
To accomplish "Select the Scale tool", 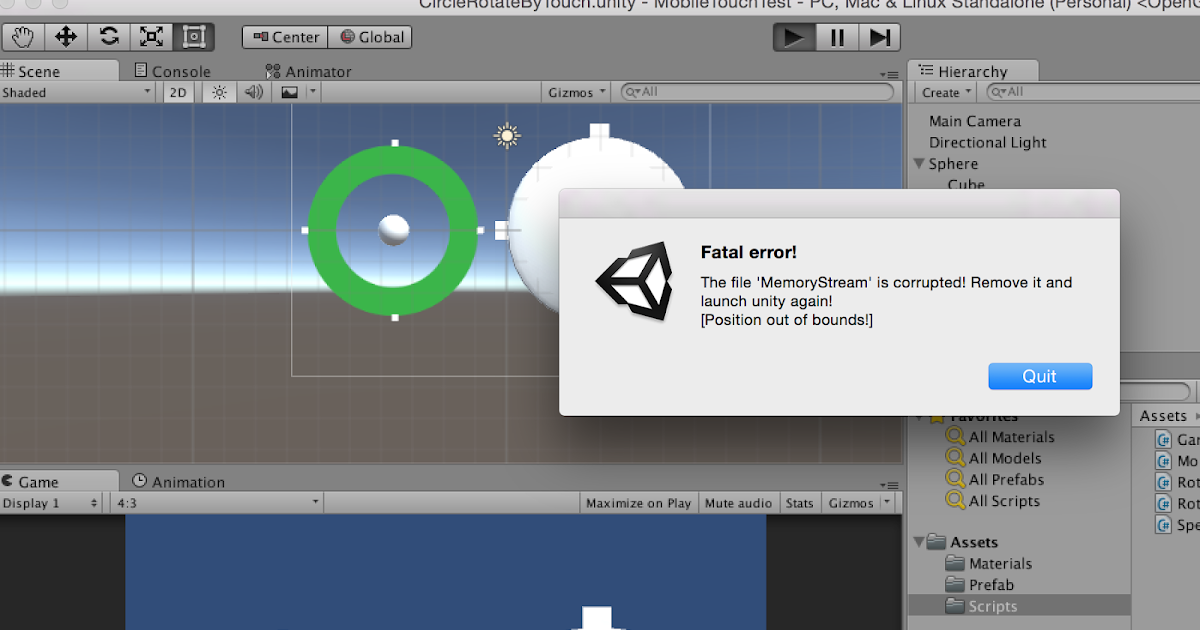I will 150,36.
